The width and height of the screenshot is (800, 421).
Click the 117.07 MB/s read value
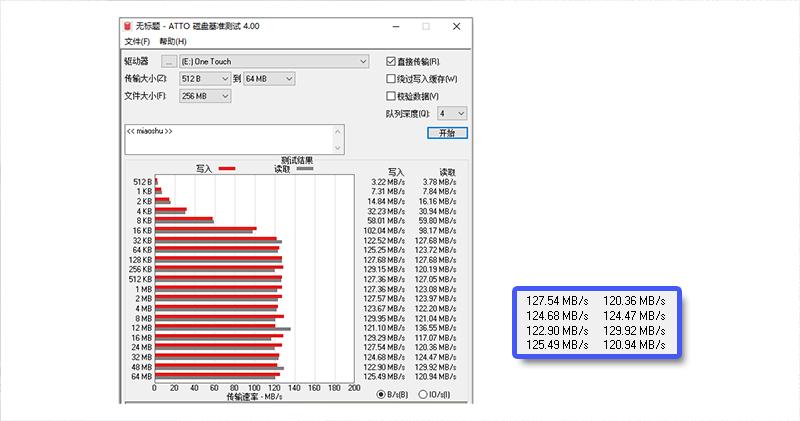[x=435, y=338]
